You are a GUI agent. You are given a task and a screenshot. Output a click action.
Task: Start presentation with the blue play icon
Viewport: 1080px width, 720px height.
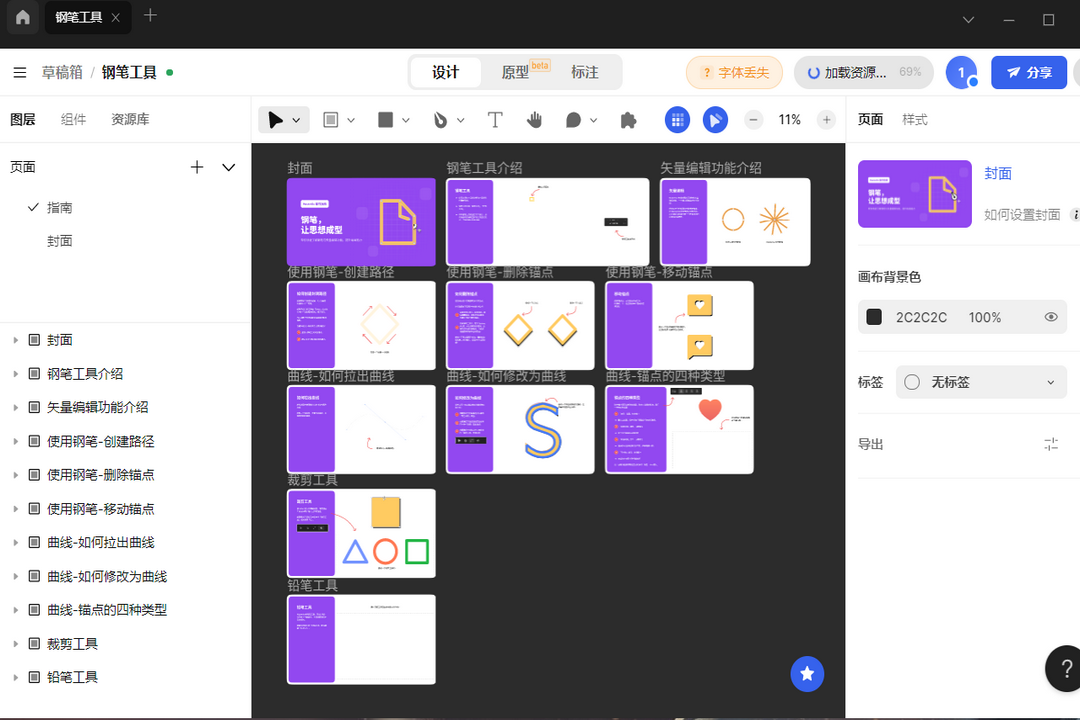pos(714,119)
